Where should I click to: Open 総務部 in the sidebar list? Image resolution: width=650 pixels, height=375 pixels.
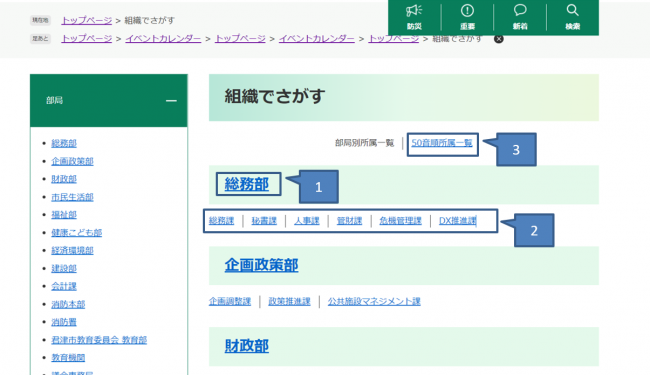(64, 143)
